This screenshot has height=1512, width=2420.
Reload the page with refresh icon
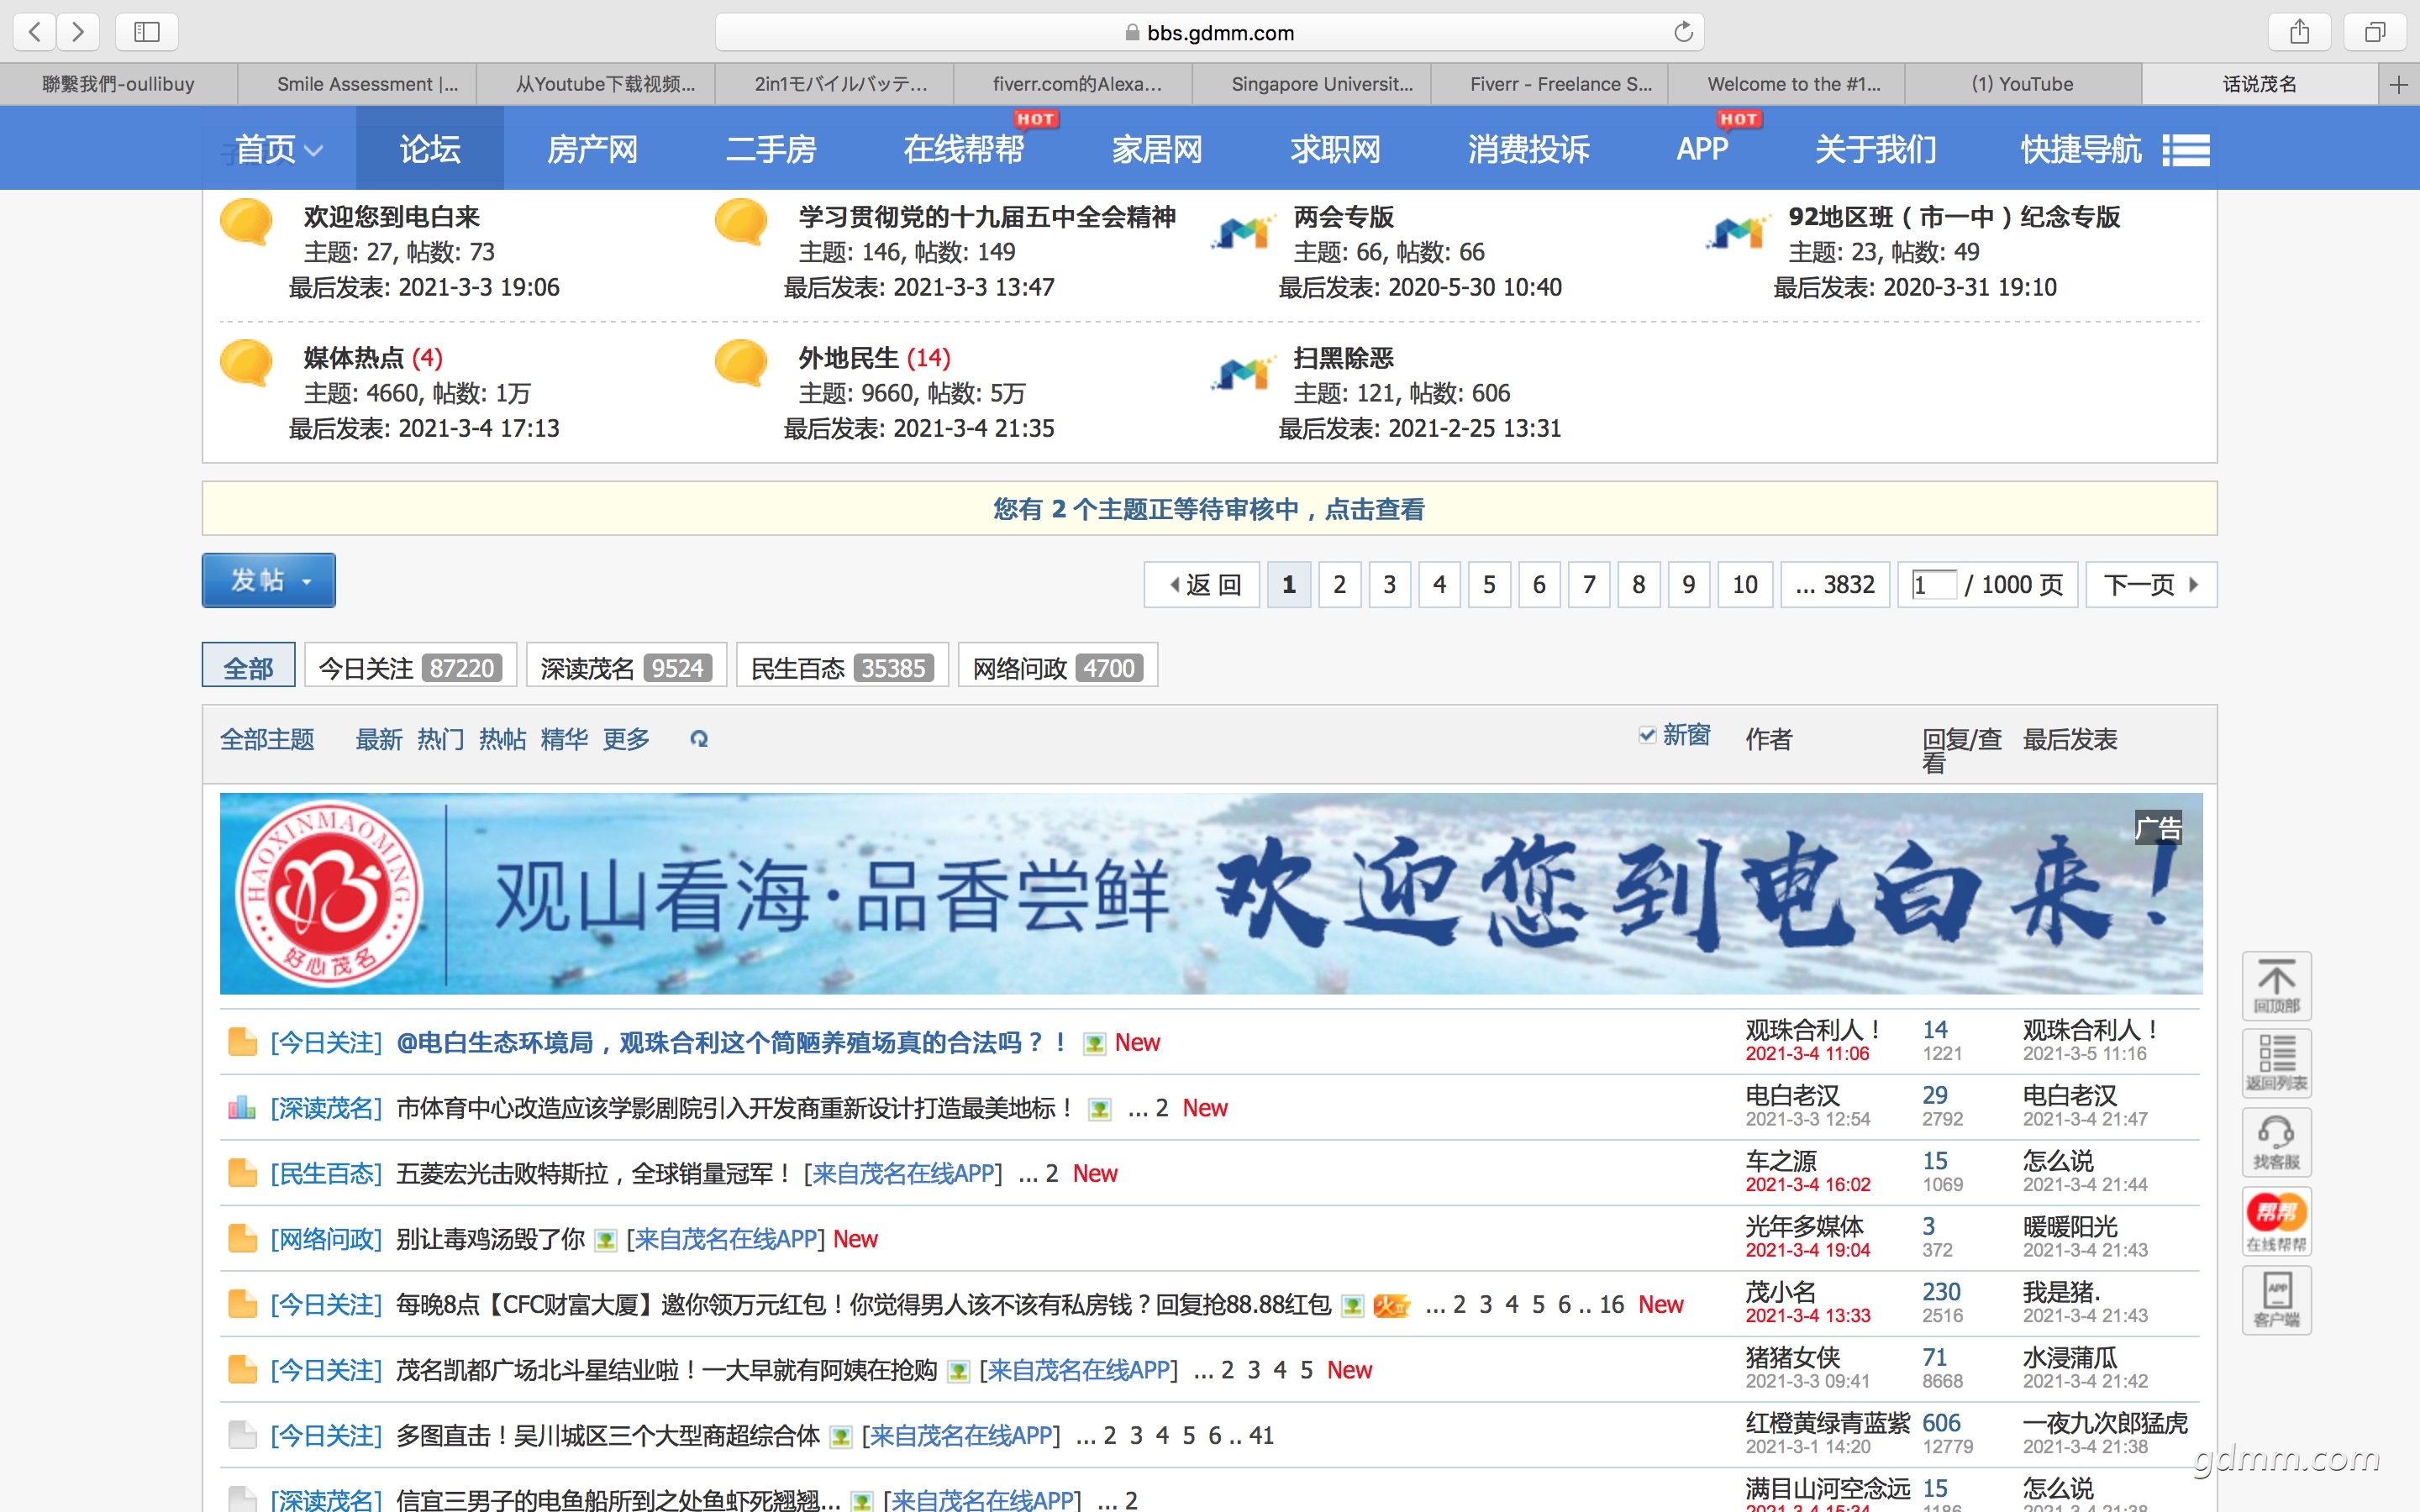[1683, 32]
